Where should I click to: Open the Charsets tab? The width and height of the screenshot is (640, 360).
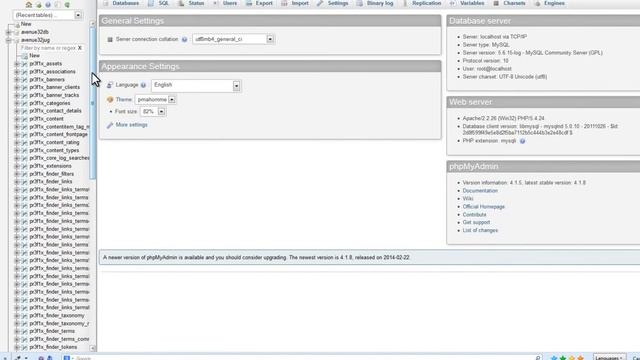click(x=510, y=3)
